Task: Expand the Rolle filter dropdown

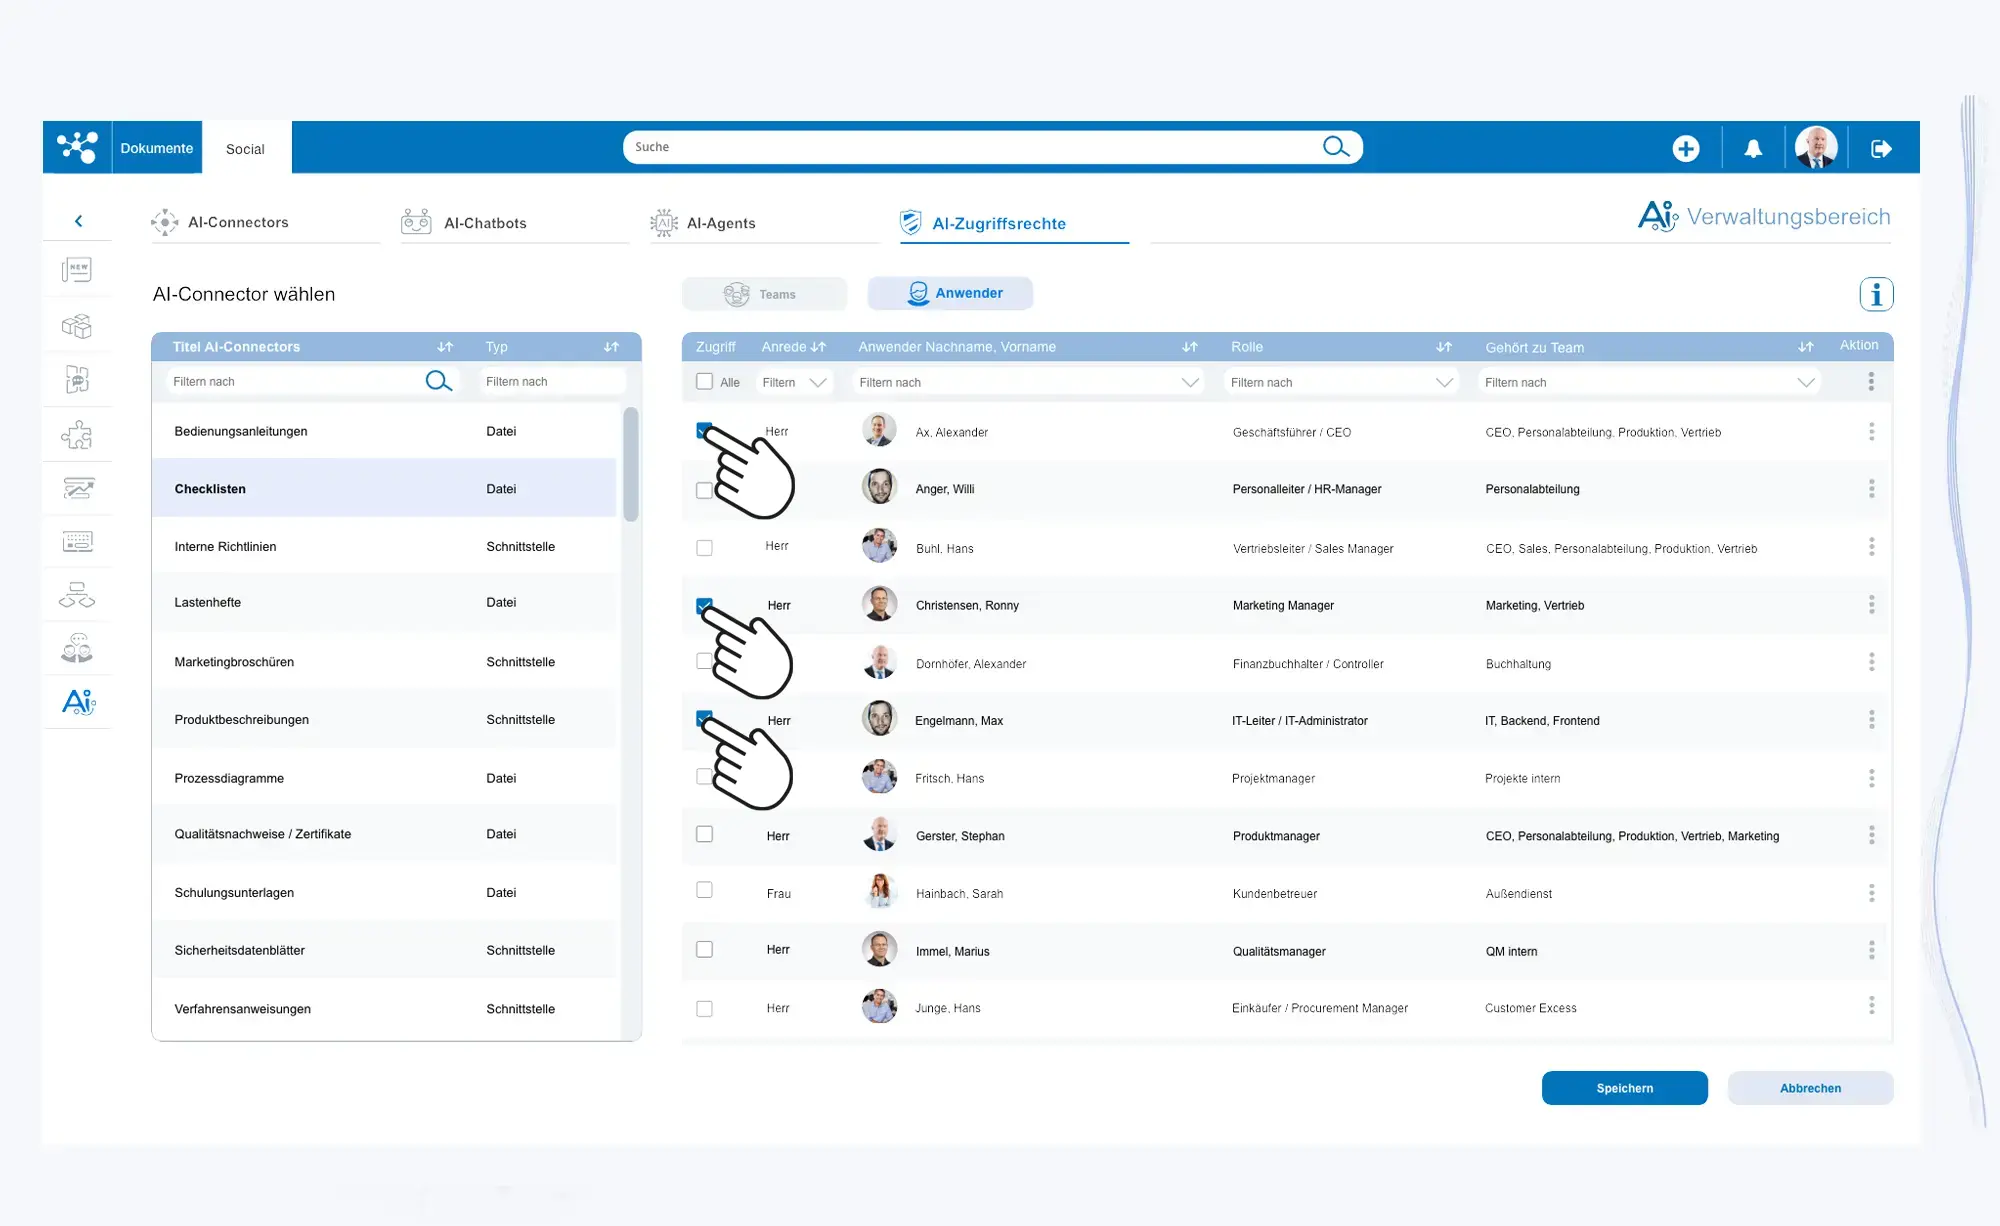Action: coord(1443,382)
